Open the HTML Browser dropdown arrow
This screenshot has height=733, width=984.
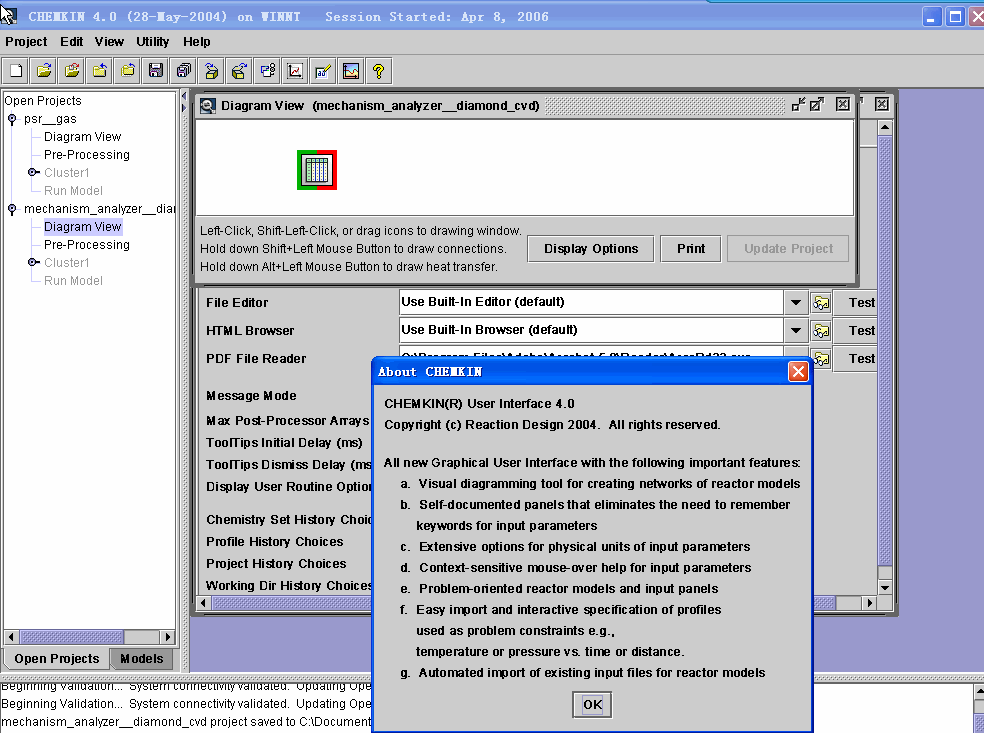pyautogui.click(x=795, y=330)
